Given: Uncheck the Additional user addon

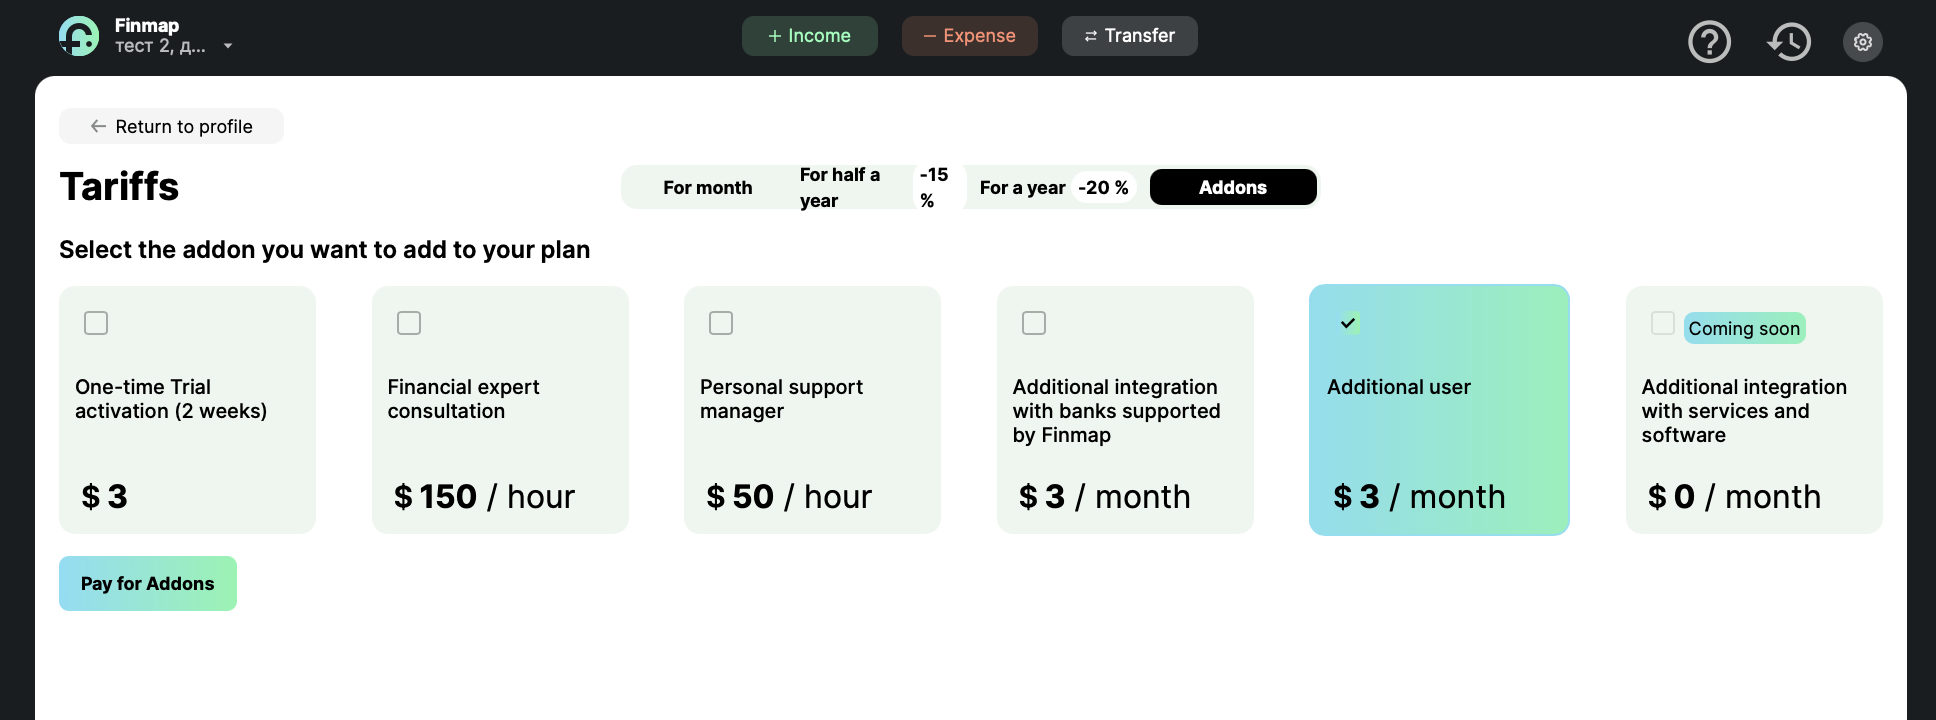Looking at the screenshot, I should pos(1348,323).
